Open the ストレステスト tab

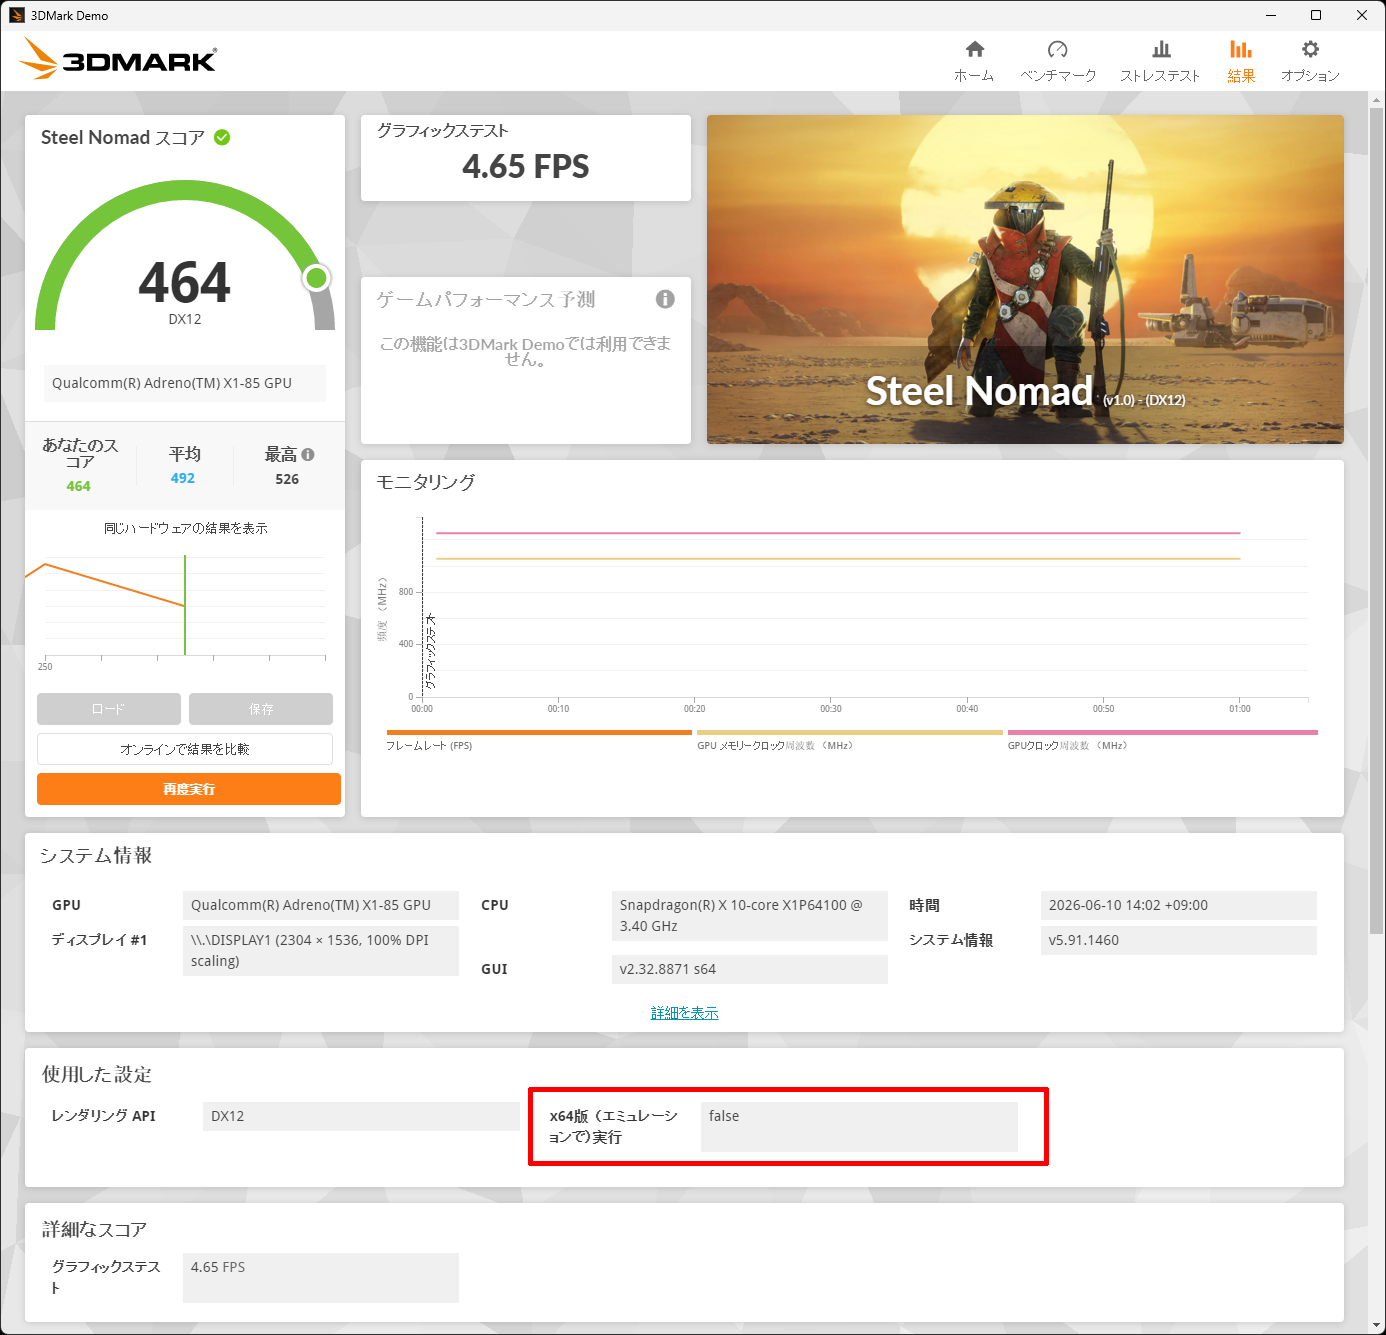[x=1160, y=61]
